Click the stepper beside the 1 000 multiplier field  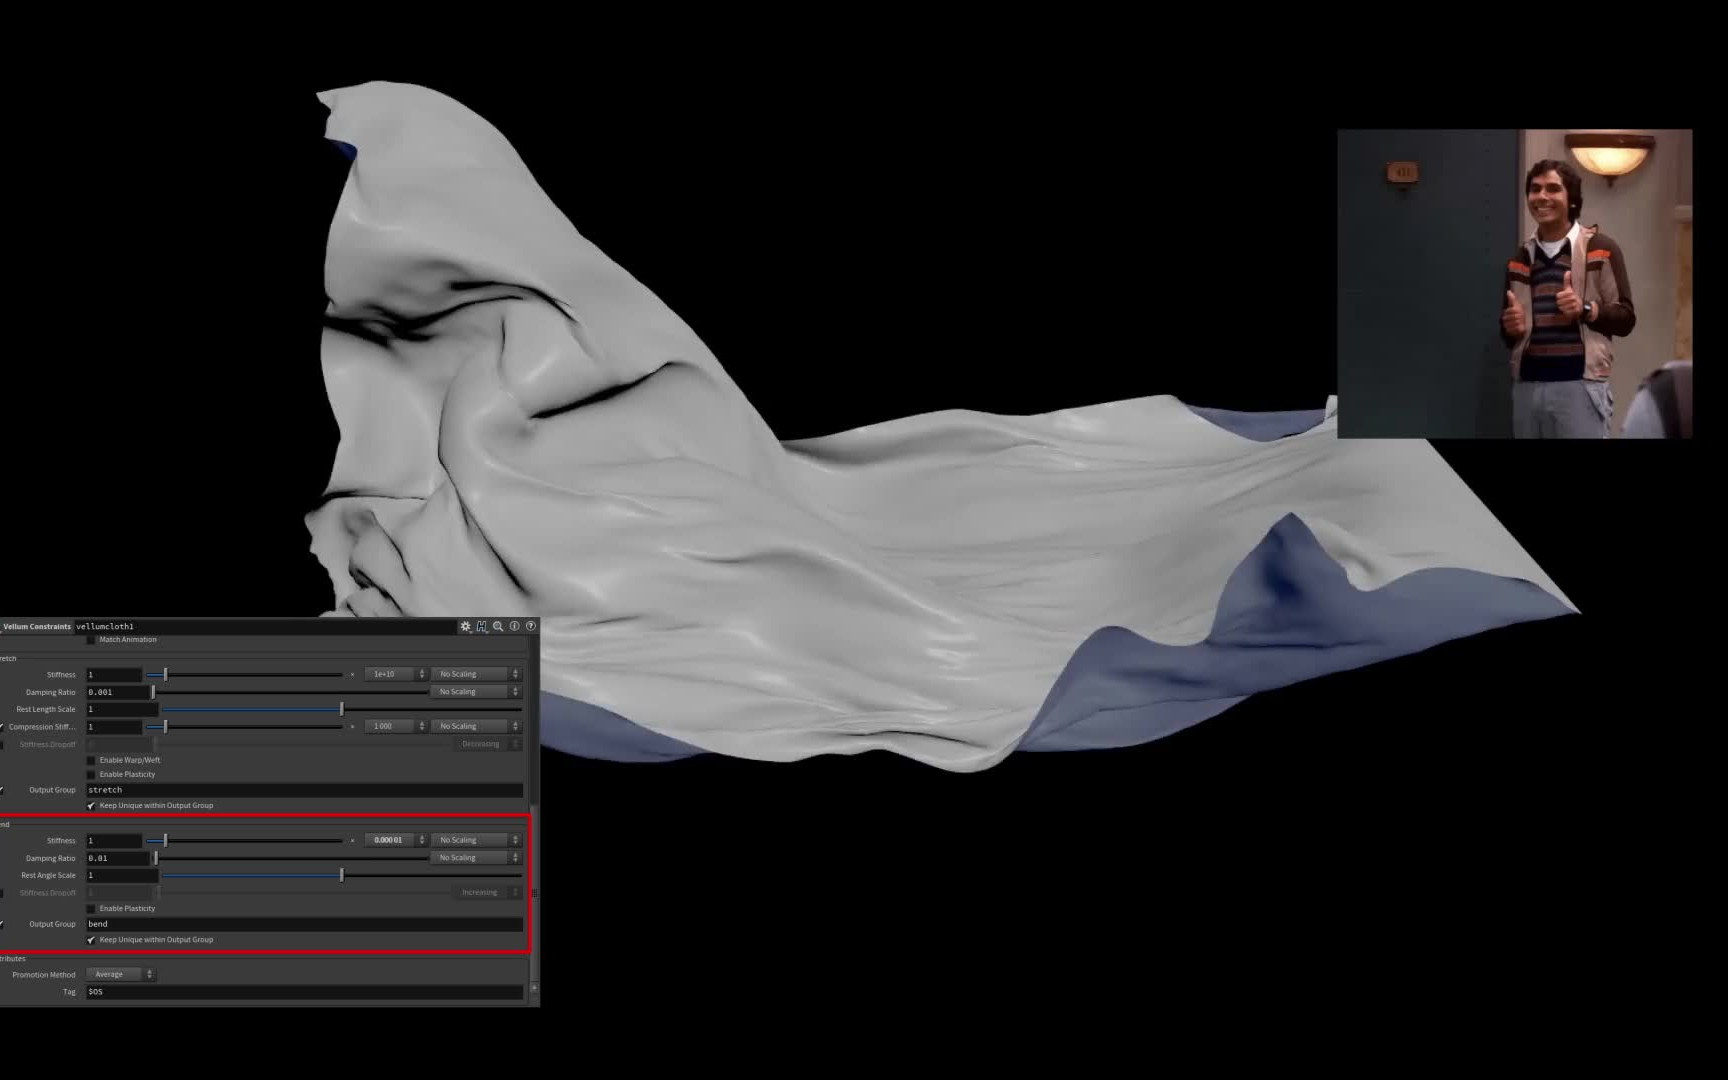[422, 726]
